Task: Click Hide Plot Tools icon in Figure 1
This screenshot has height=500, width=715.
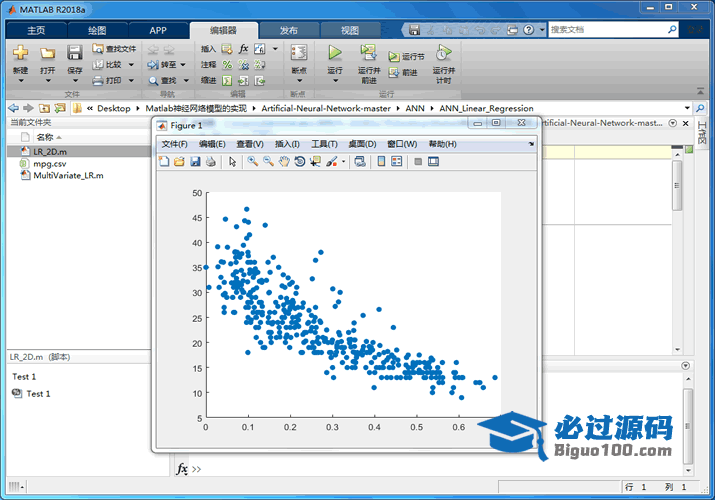Action: (418, 161)
